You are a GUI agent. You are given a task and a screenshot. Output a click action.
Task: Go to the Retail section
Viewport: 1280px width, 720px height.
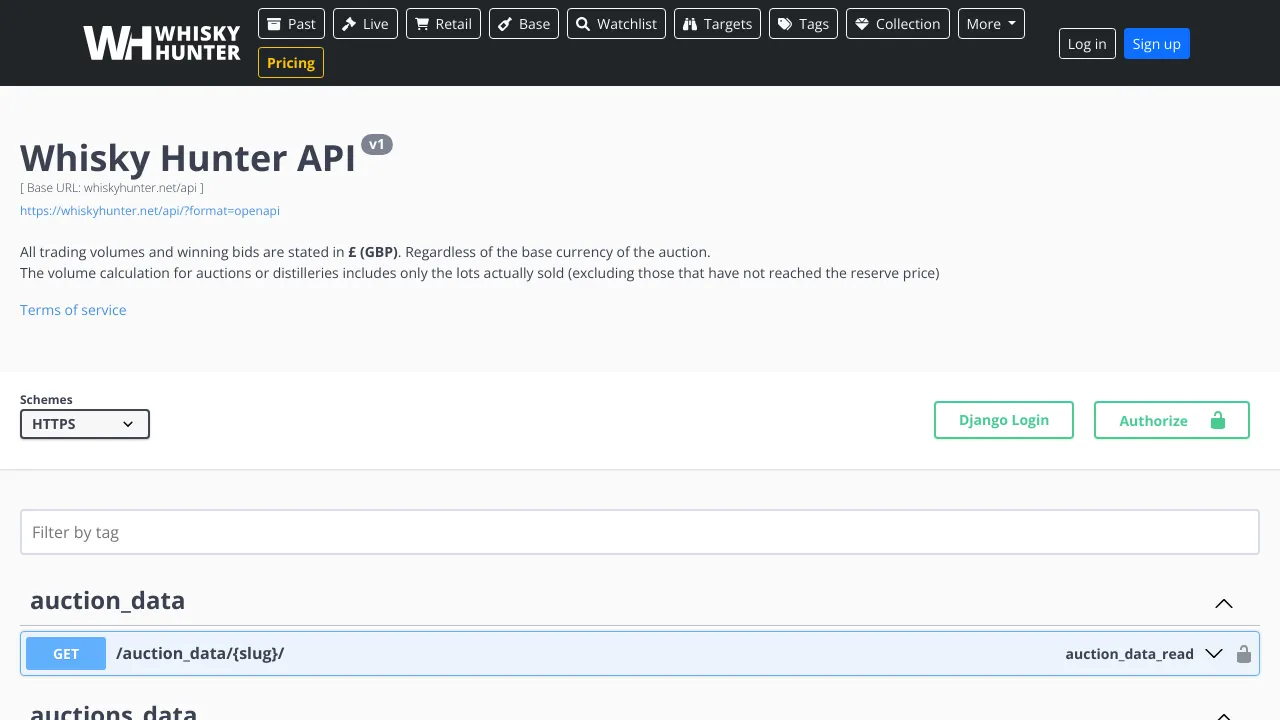(x=443, y=24)
